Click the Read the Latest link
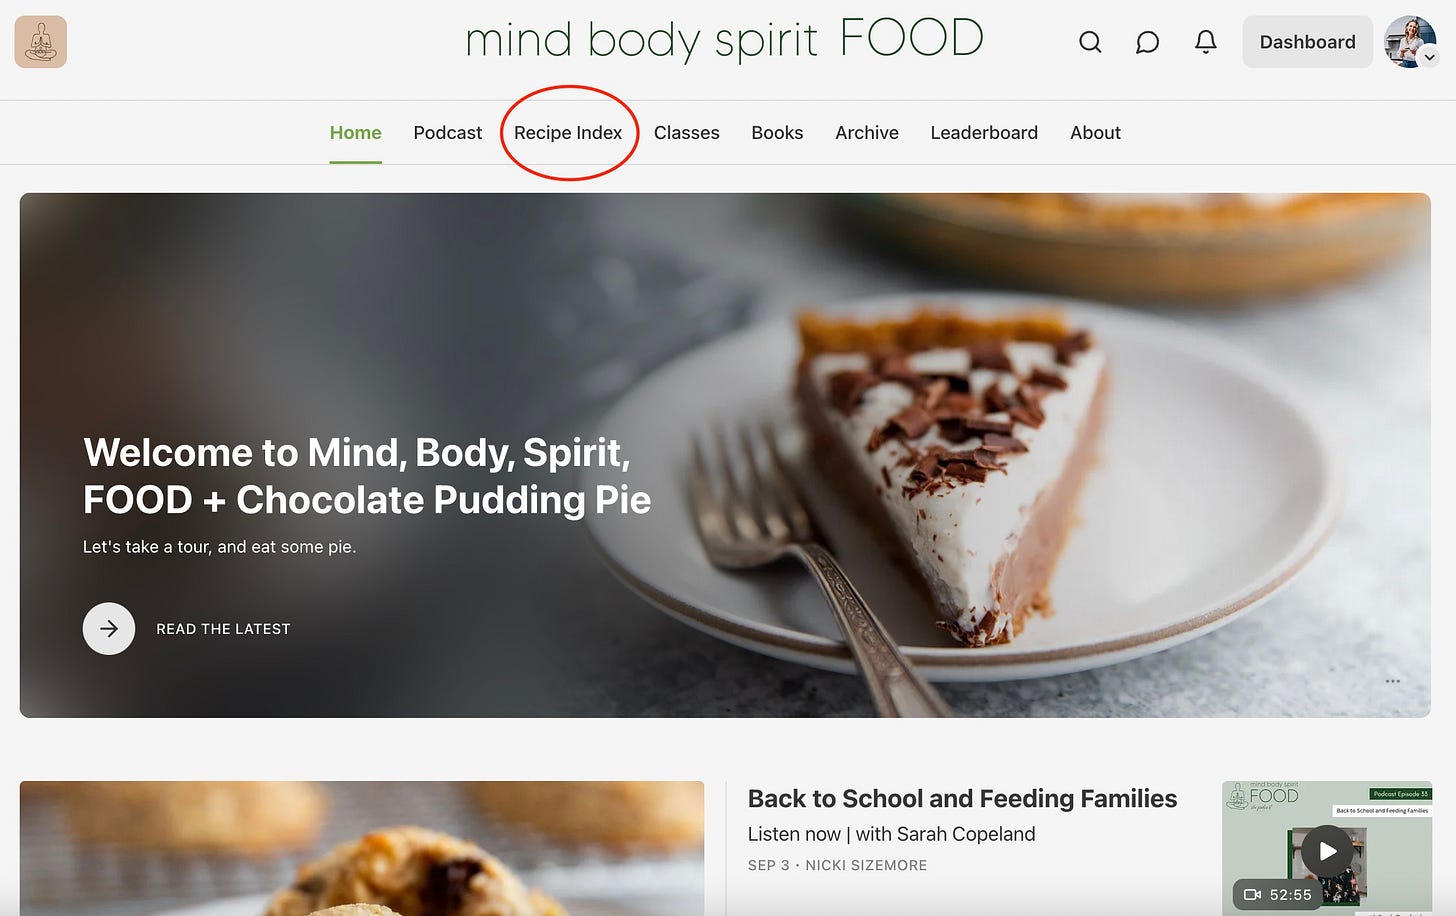The height and width of the screenshot is (916, 1456). click(223, 629)
